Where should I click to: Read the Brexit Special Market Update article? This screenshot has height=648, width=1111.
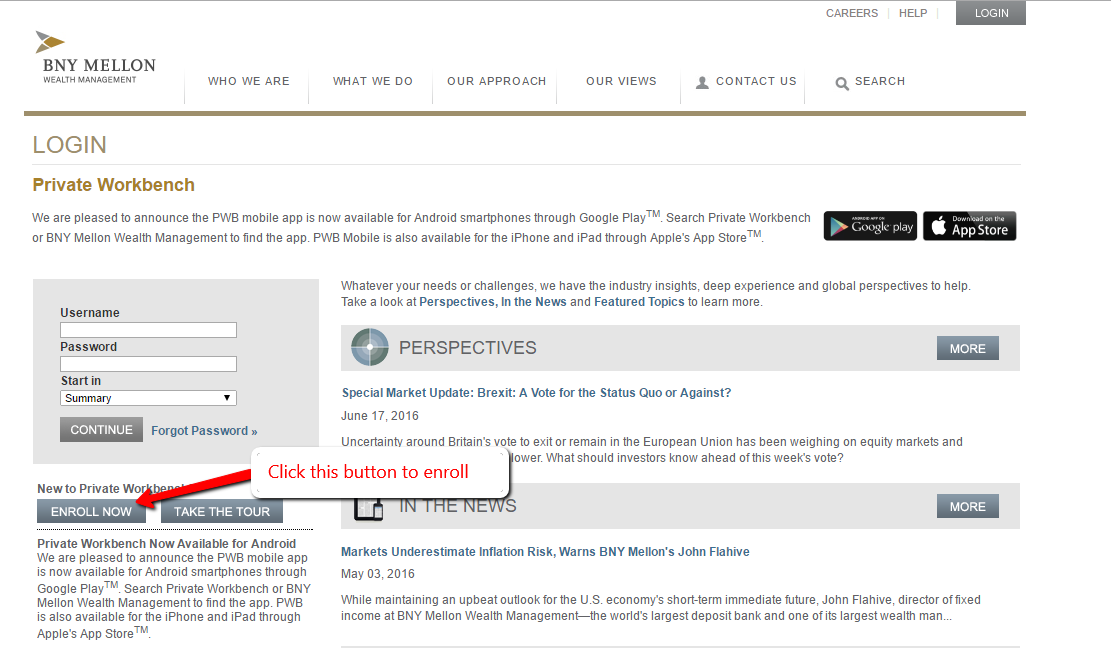point(536,392)
